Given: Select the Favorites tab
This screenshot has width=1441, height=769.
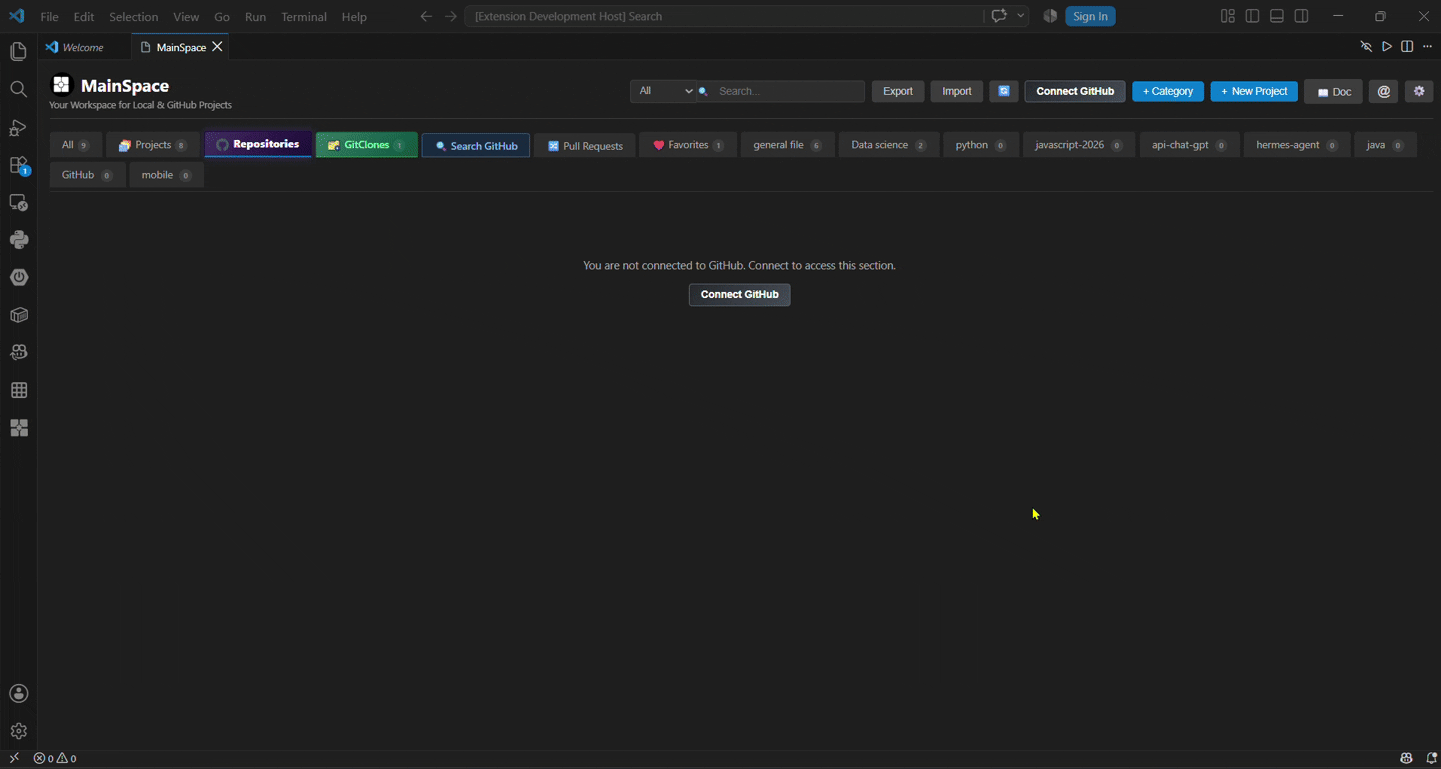Looking at the screenshot, I should tap(688, 145).
